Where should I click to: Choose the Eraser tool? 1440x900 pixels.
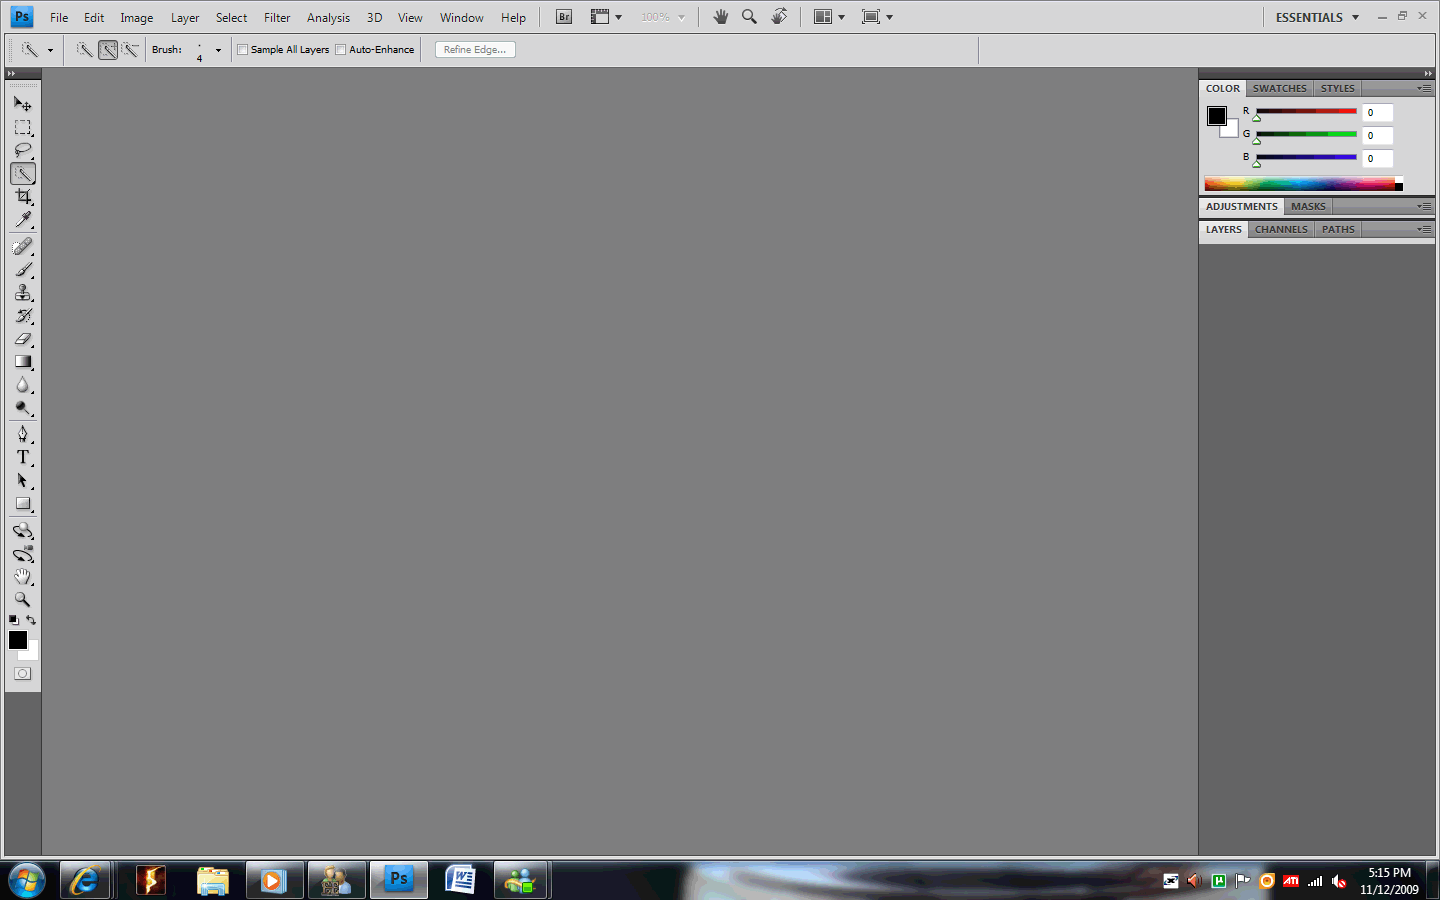pyautogui.click(x=22, y=339)
